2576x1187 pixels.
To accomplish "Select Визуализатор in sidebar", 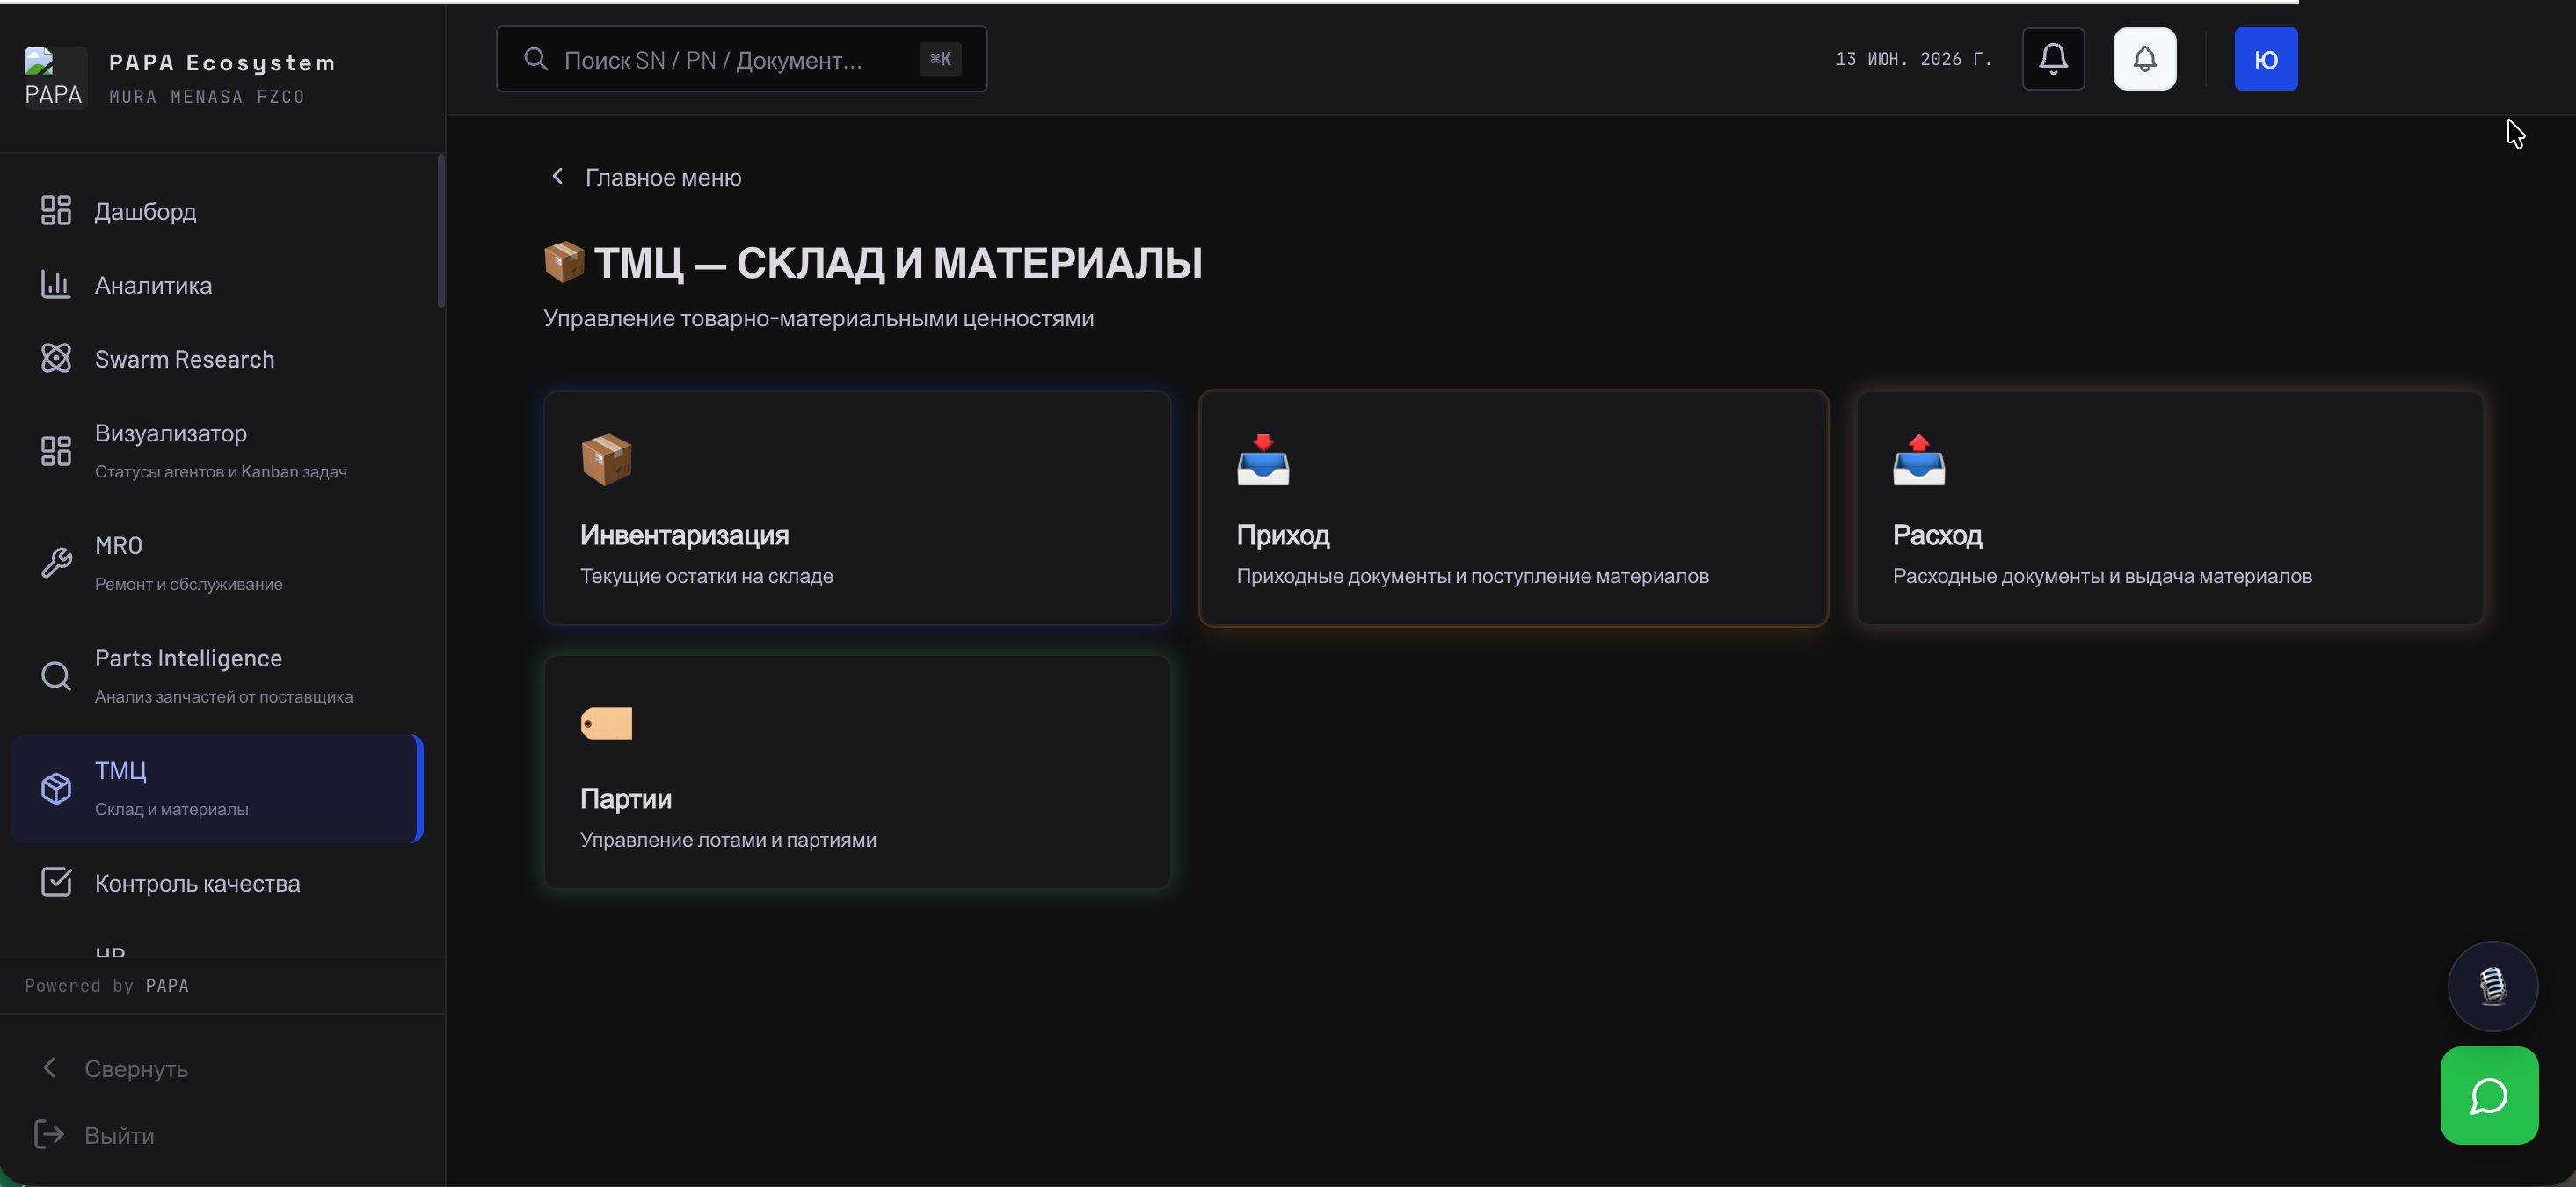I will pyautogui.click(x=216, y=451).
